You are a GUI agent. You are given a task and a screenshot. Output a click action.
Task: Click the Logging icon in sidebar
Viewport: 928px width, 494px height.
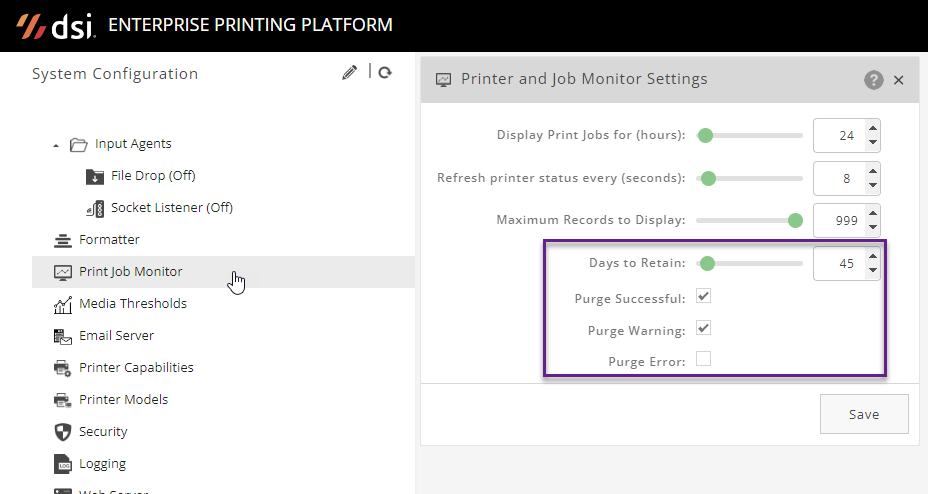click(63, 464)
